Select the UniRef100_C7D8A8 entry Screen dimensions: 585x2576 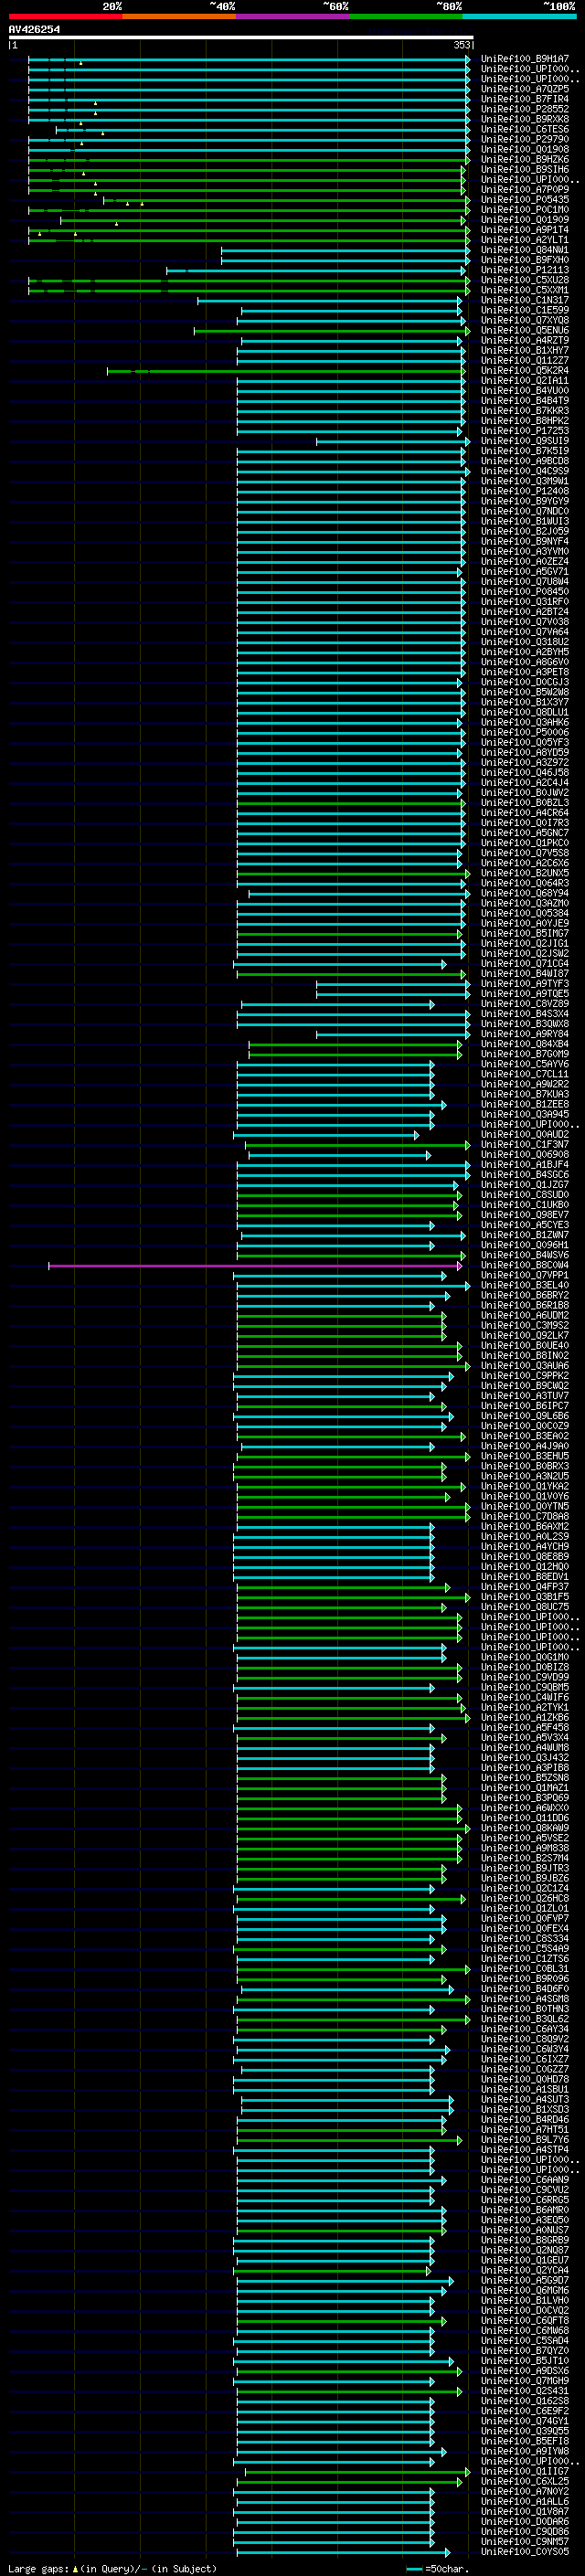[525, 1516]
